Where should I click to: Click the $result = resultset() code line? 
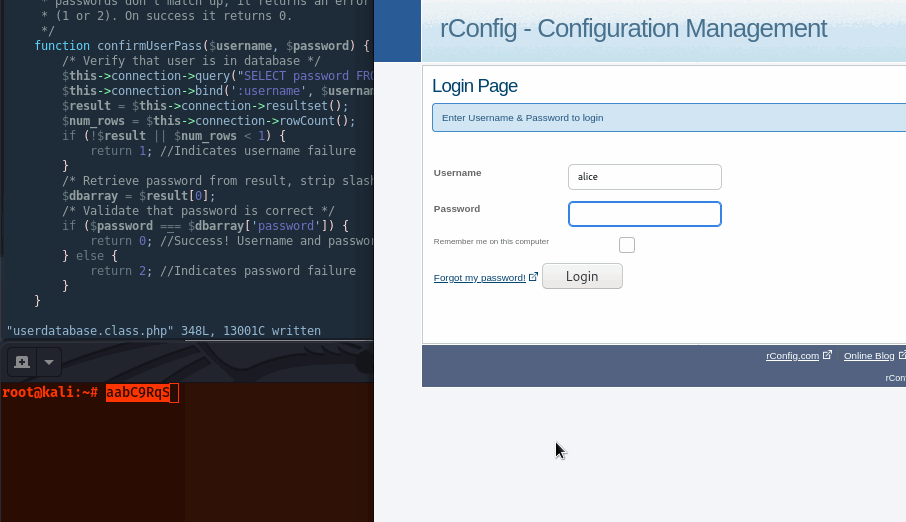[x=205, y=106]
